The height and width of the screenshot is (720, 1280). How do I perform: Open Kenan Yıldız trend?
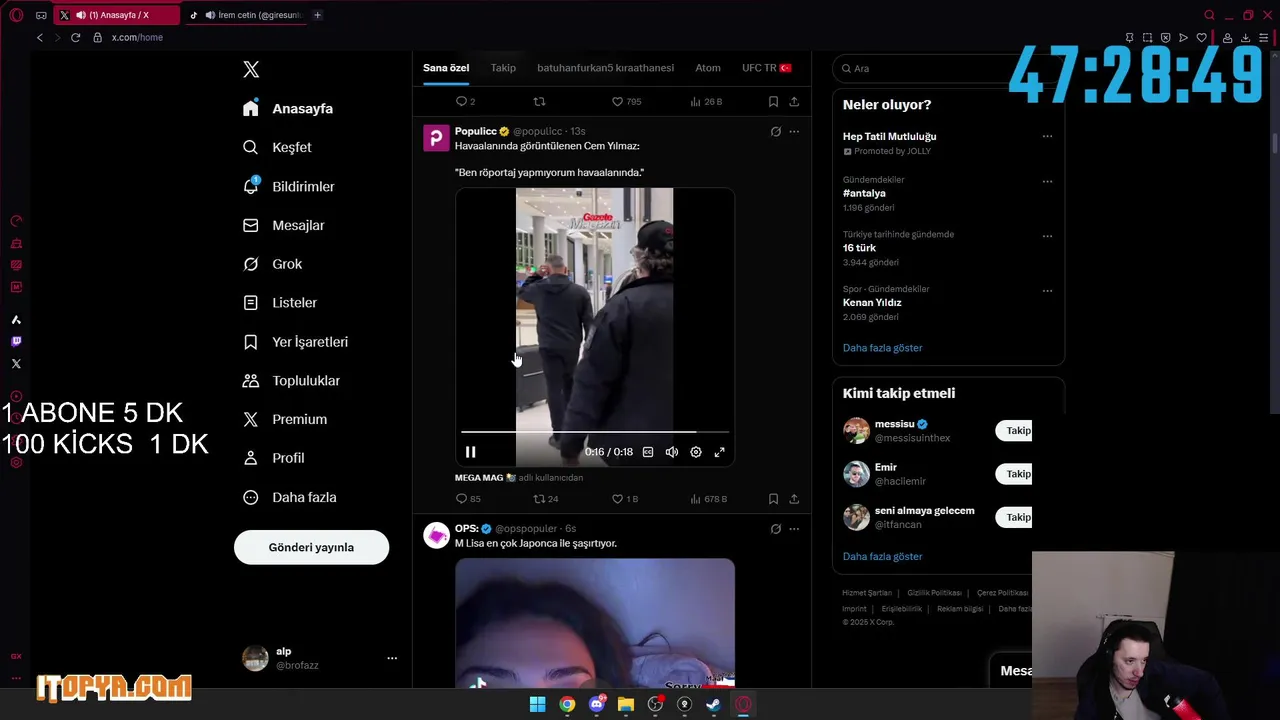[x=872, y=302]
